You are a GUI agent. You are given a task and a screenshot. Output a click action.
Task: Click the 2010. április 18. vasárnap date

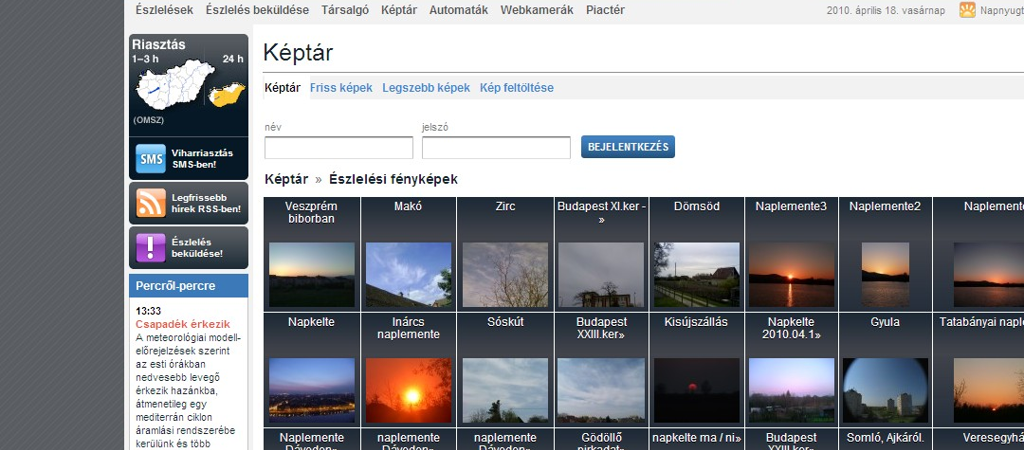click(x=886, y=10)
